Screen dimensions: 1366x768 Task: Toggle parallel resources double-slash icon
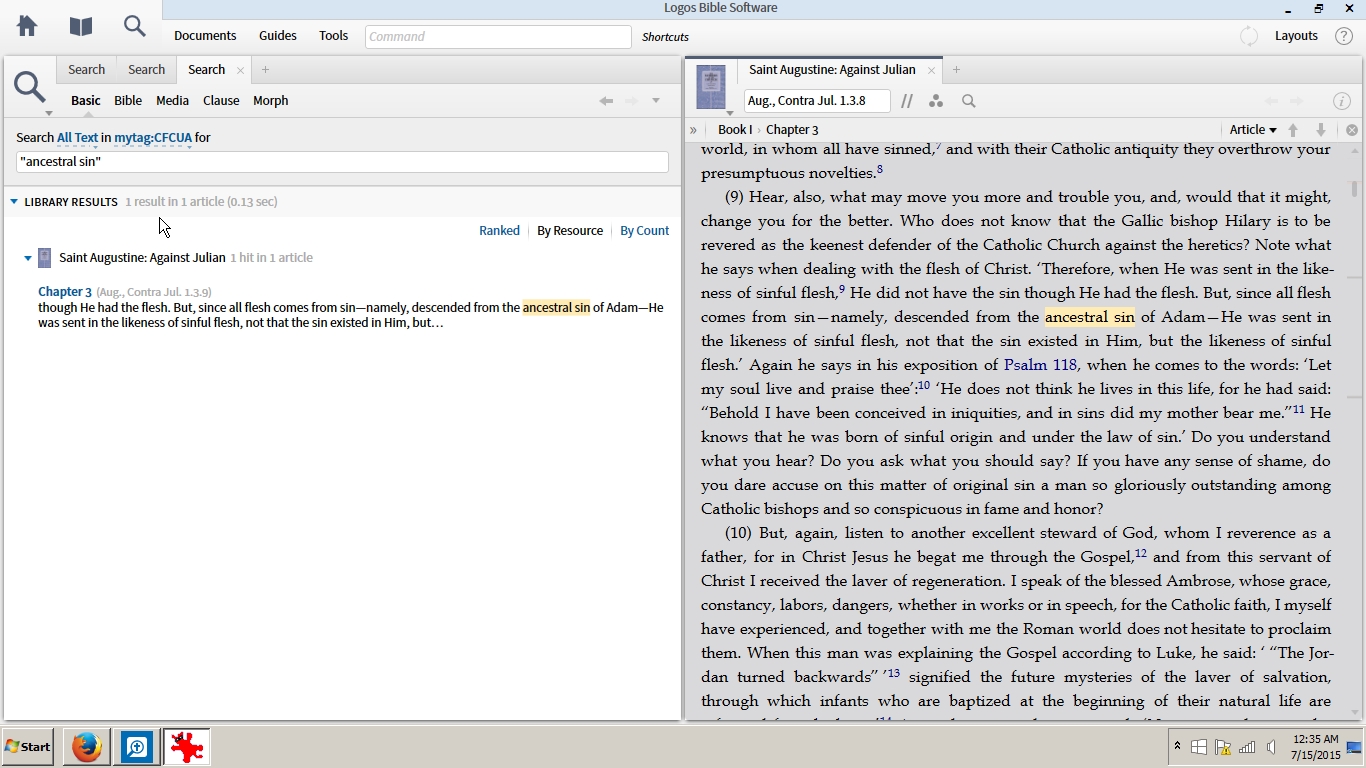pos(907,101)
